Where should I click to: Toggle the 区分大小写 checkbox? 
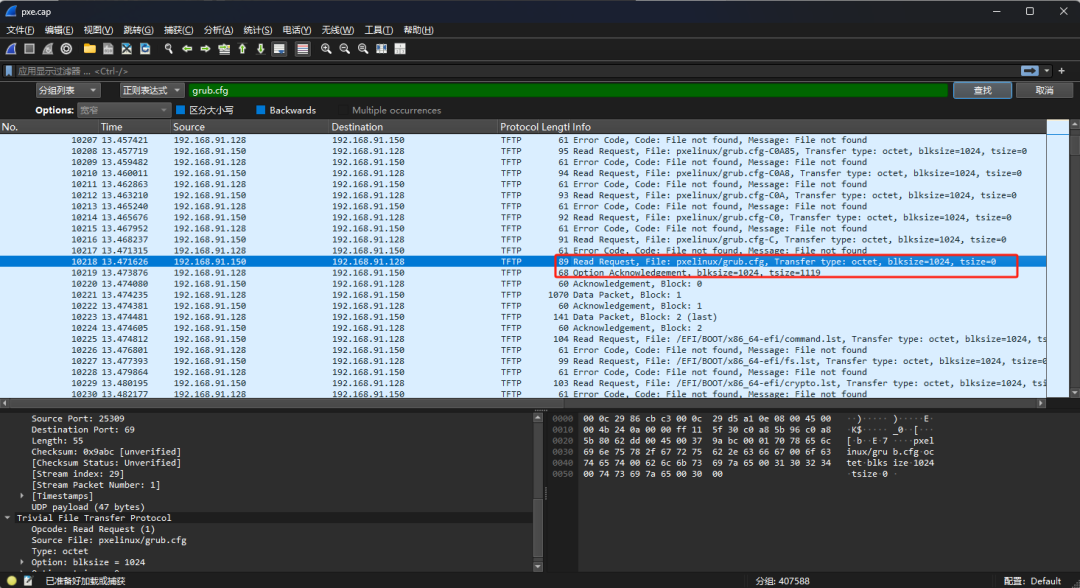(181, 110)
